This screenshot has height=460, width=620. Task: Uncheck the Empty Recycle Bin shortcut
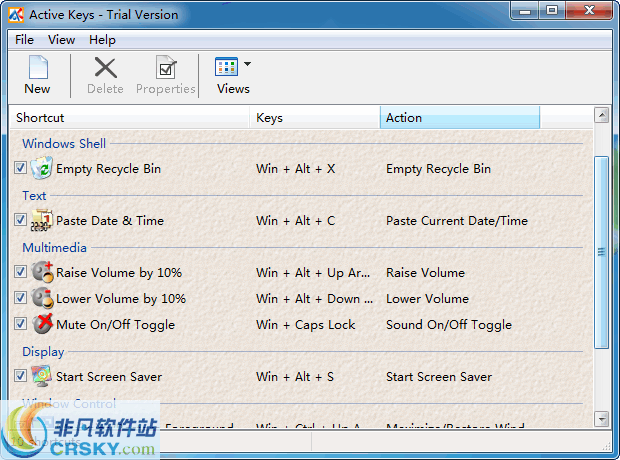click(x=20, y=168)
